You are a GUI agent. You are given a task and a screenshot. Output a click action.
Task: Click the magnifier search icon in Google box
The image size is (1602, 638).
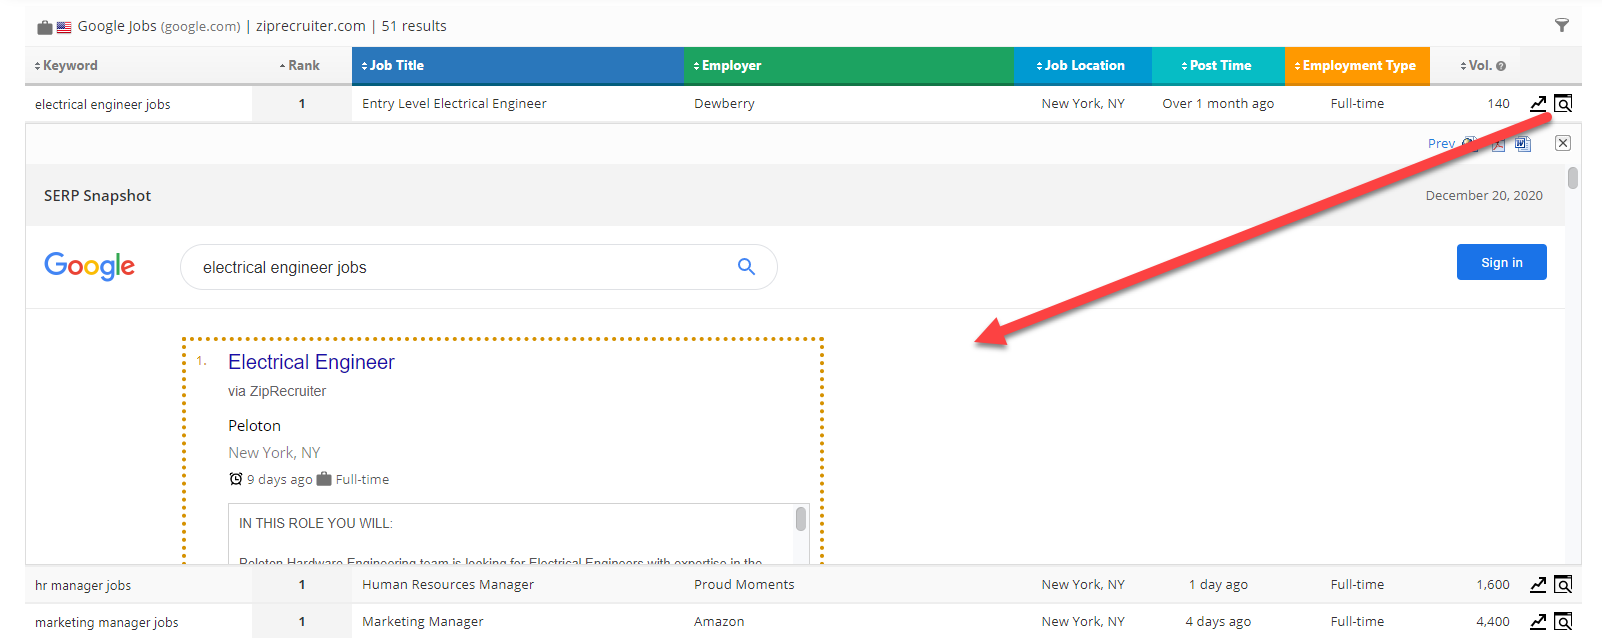(746, 266)
